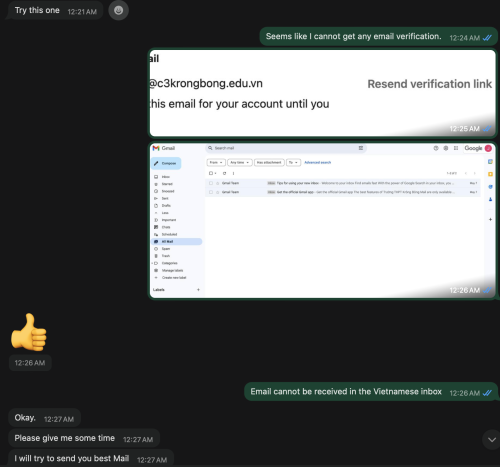Click the 12:24 AM timestamp
The height and width of the screenshot is (467, 500).
pyautogui.click(x=464, y=38)
